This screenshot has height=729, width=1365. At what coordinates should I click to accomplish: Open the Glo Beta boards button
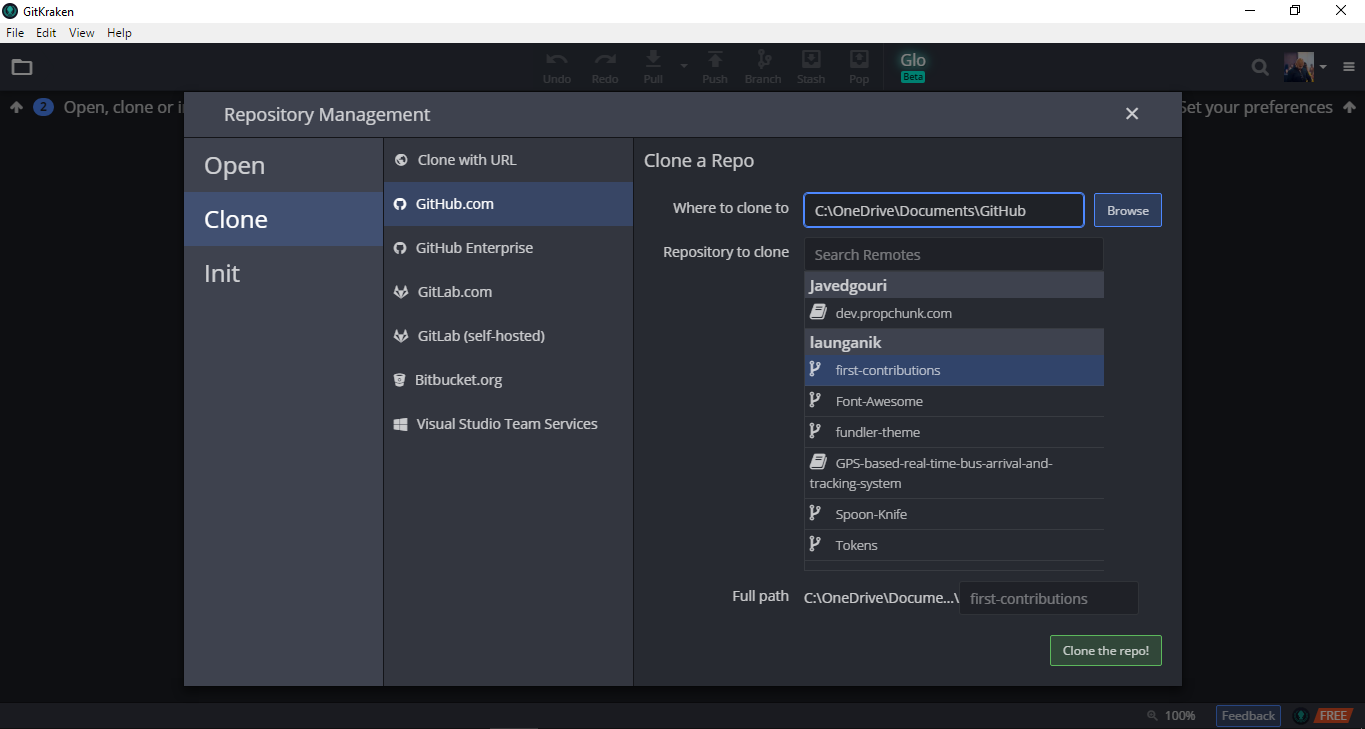(913, 67)
